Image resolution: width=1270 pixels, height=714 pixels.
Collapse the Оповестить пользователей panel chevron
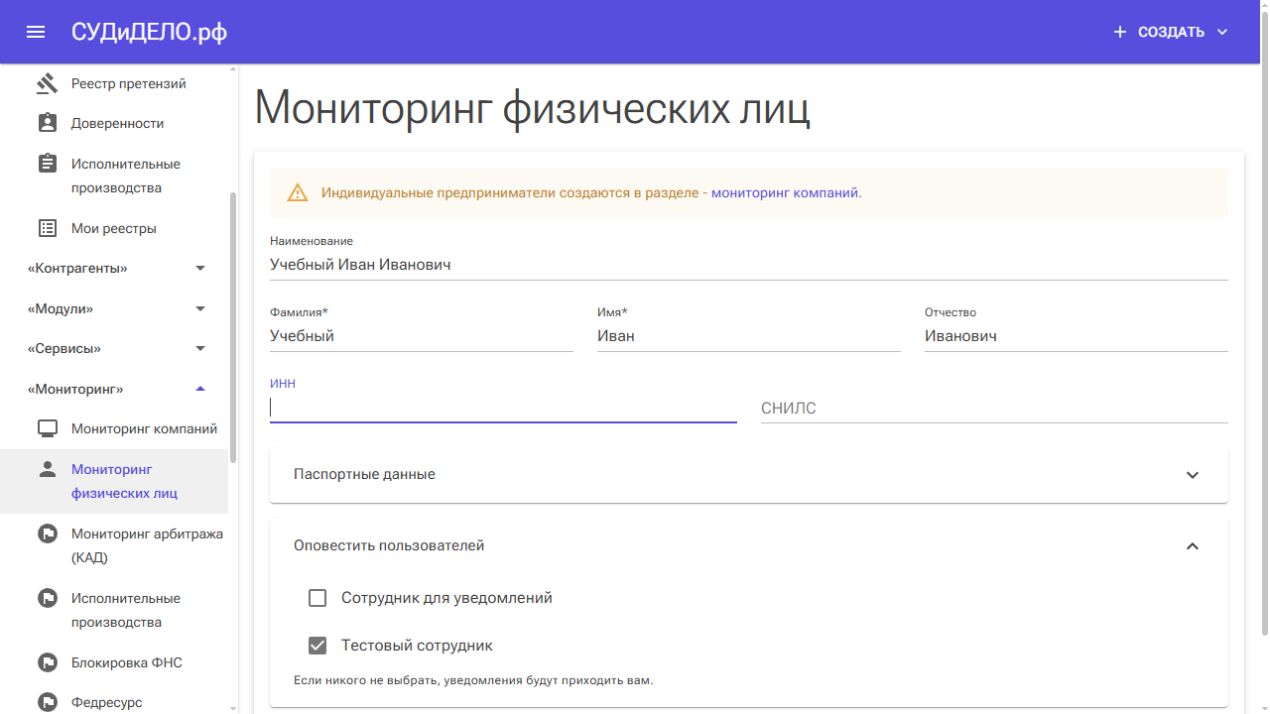1192,546
